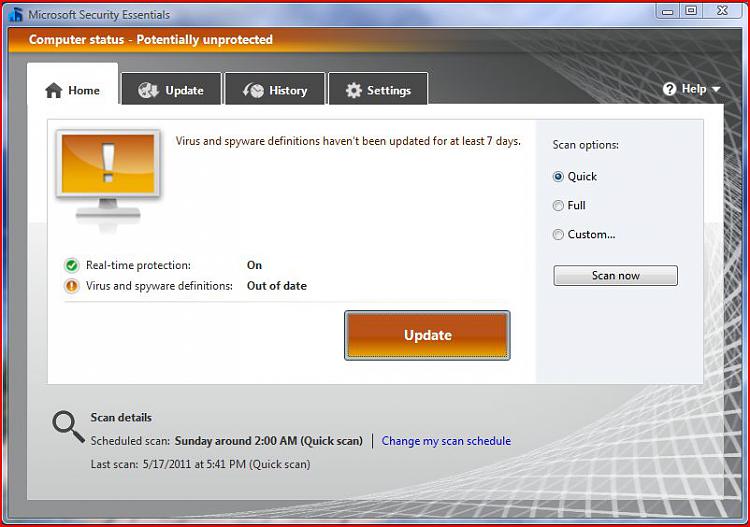Switch to the Update tab
The width and height of the screenshot is (750, 527).
[172, 89]
